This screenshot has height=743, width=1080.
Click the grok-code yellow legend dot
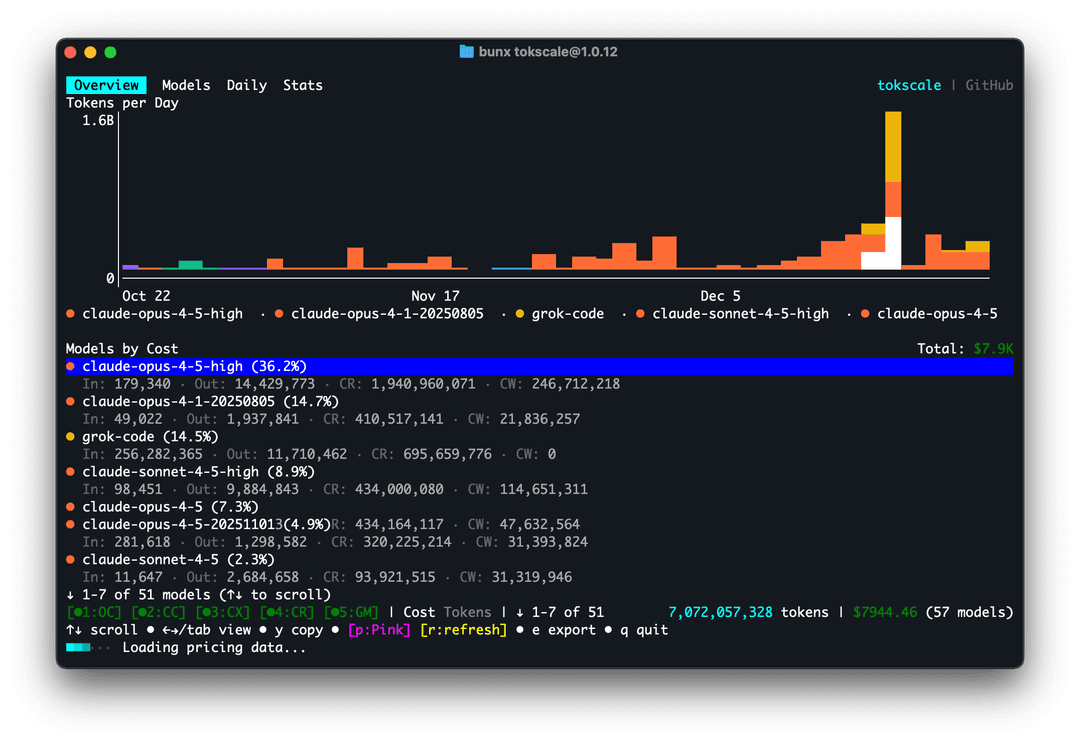pyautogui.click(x=520, y=314)
